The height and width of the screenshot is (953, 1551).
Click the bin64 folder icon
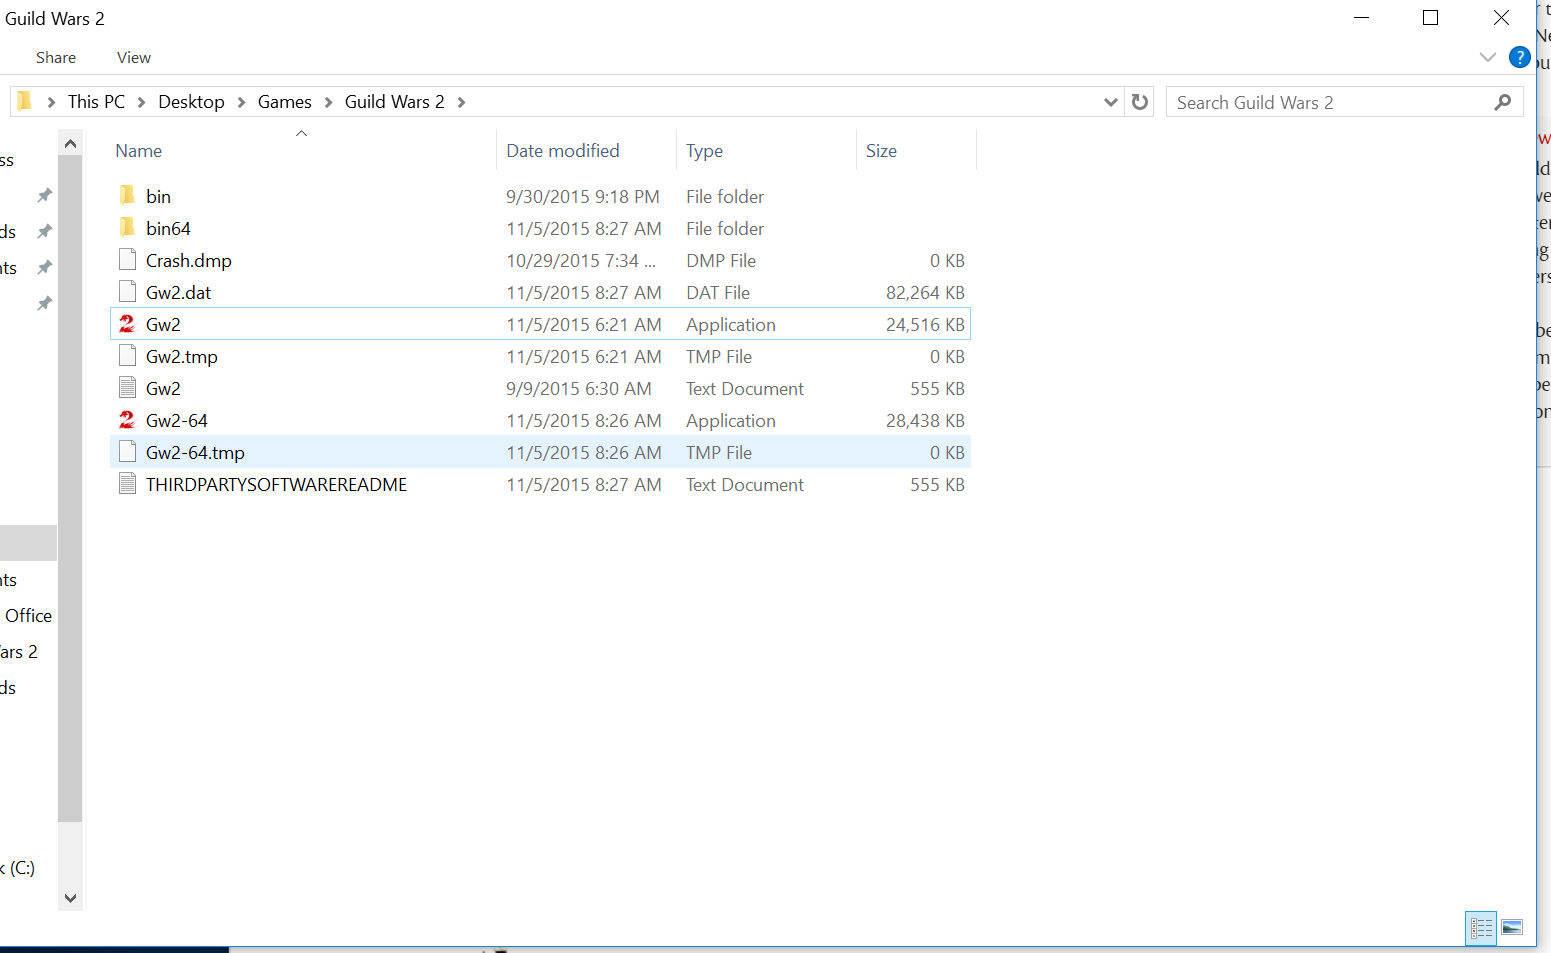point(127,228)
